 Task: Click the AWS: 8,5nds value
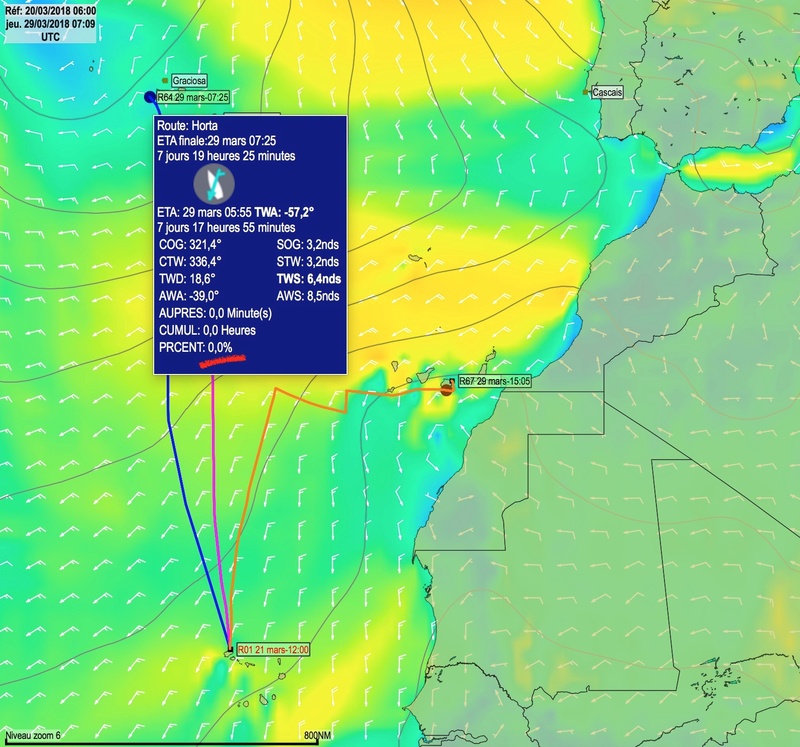[308, 296]
